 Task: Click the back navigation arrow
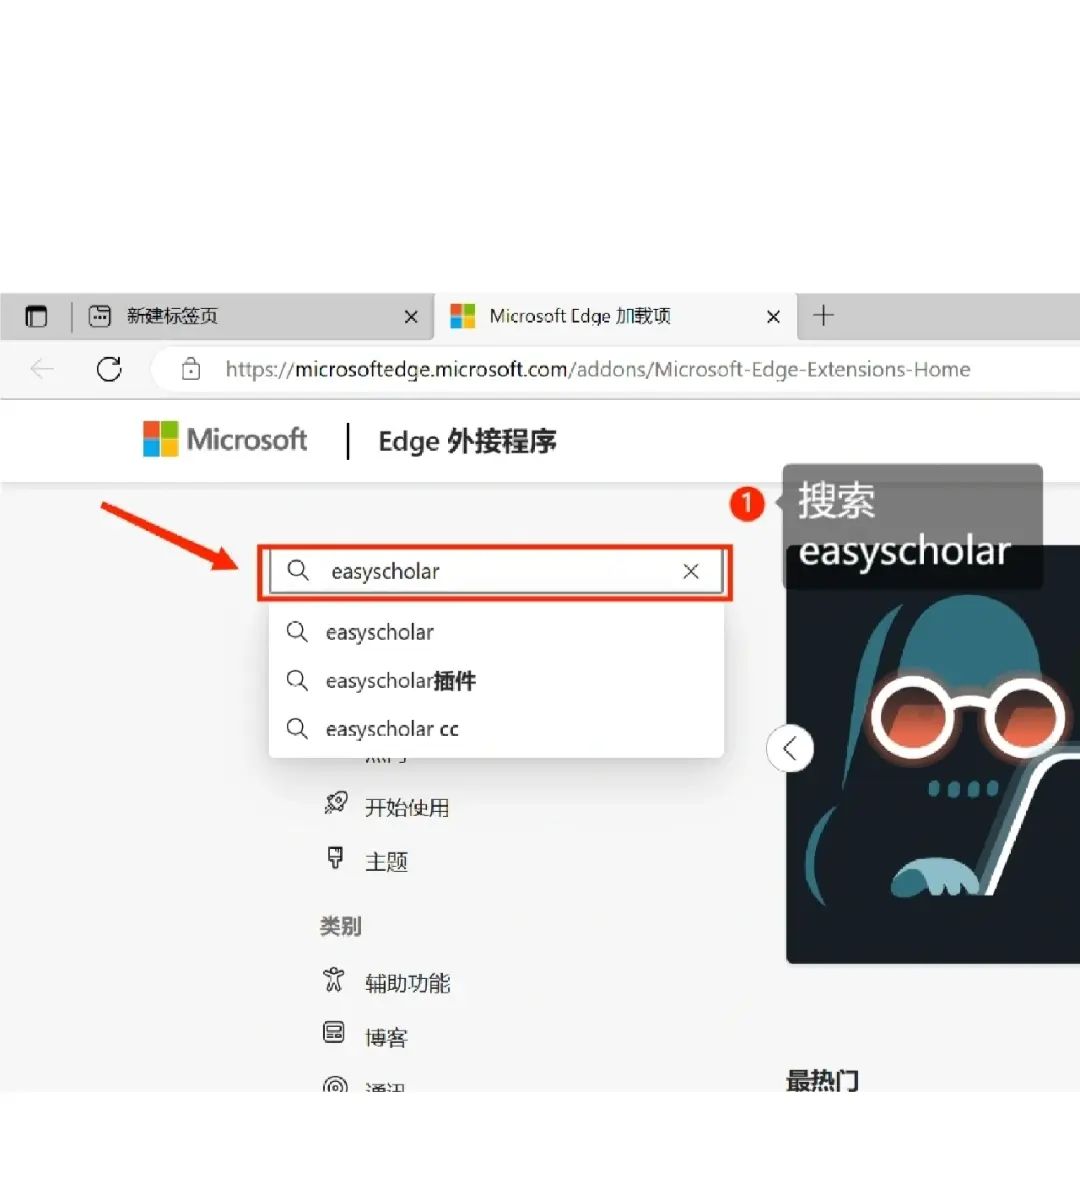coord(41,369)
